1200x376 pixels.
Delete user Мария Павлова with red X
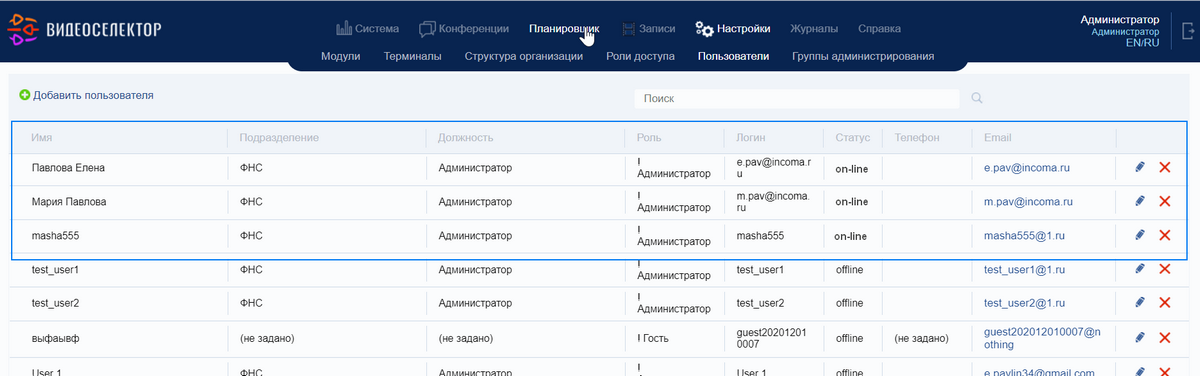1165,201
